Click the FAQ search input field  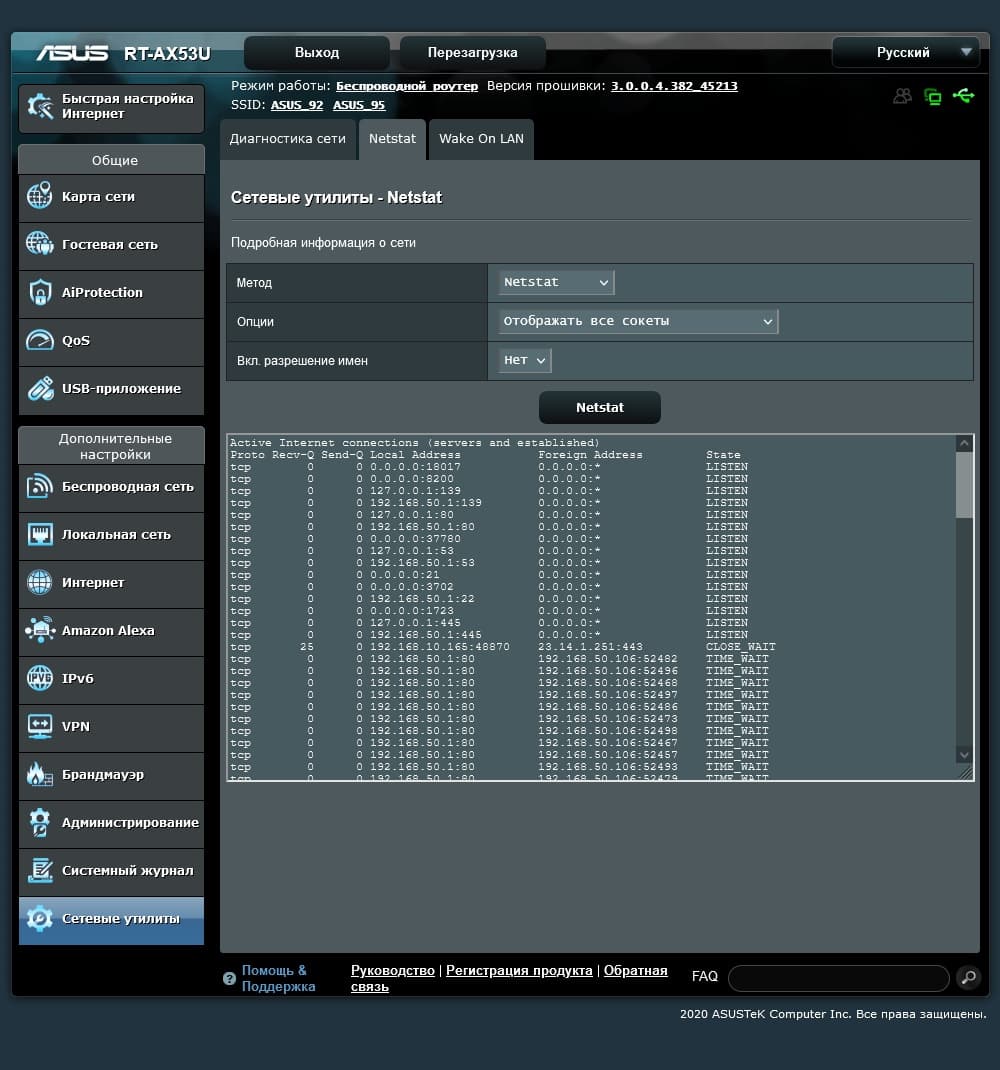(838, 978)
